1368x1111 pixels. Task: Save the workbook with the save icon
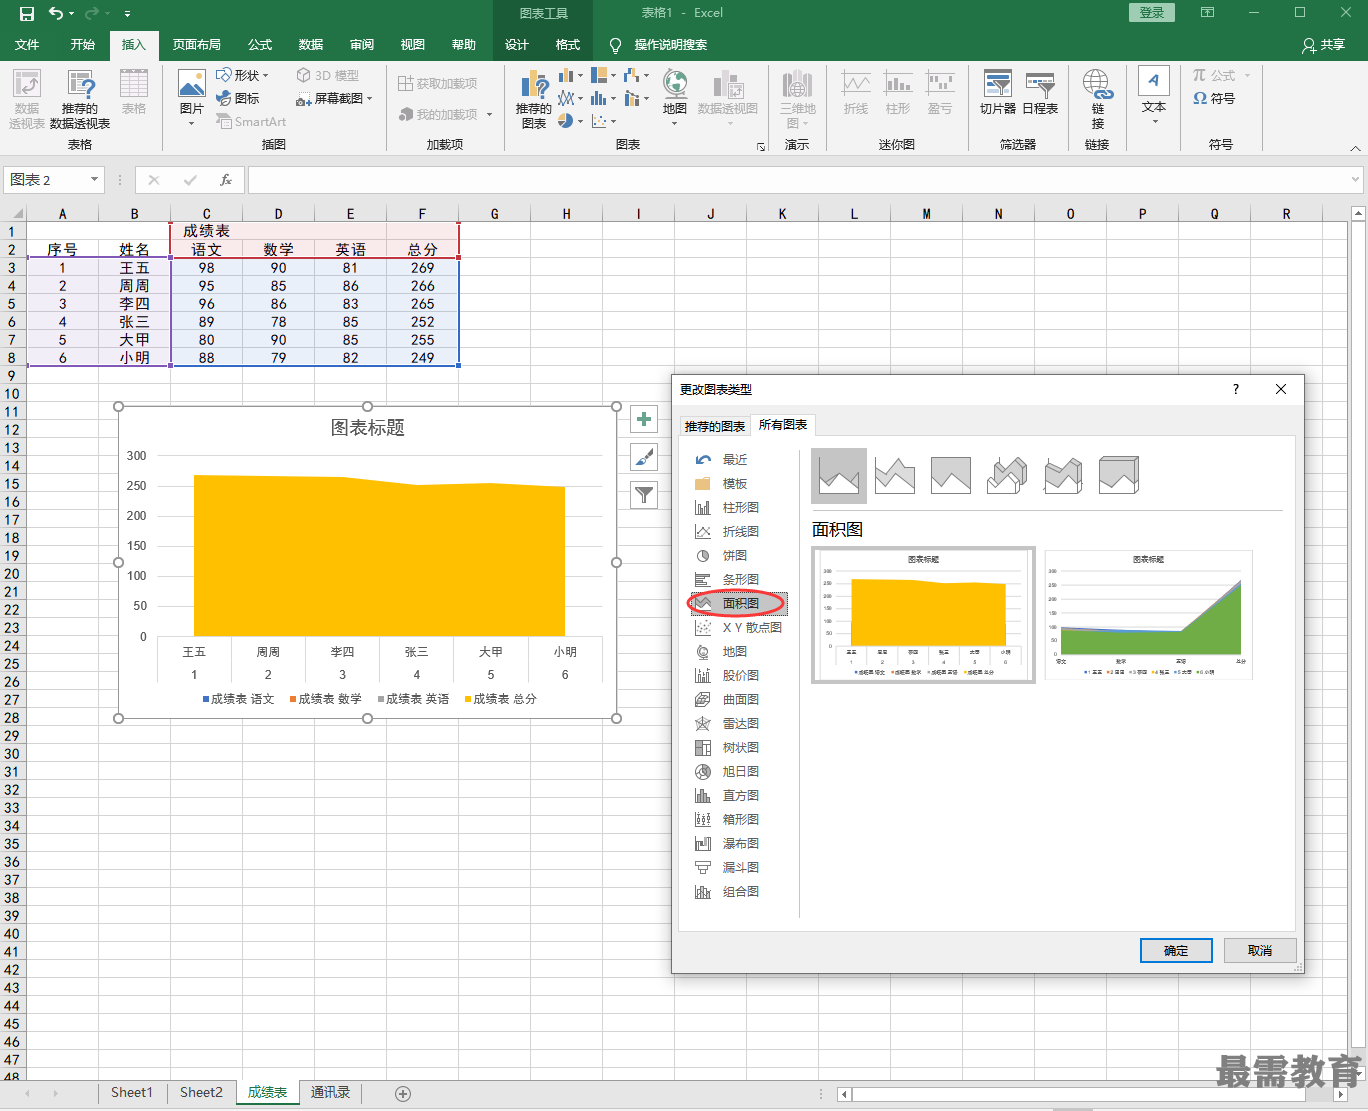coord(27,13)
